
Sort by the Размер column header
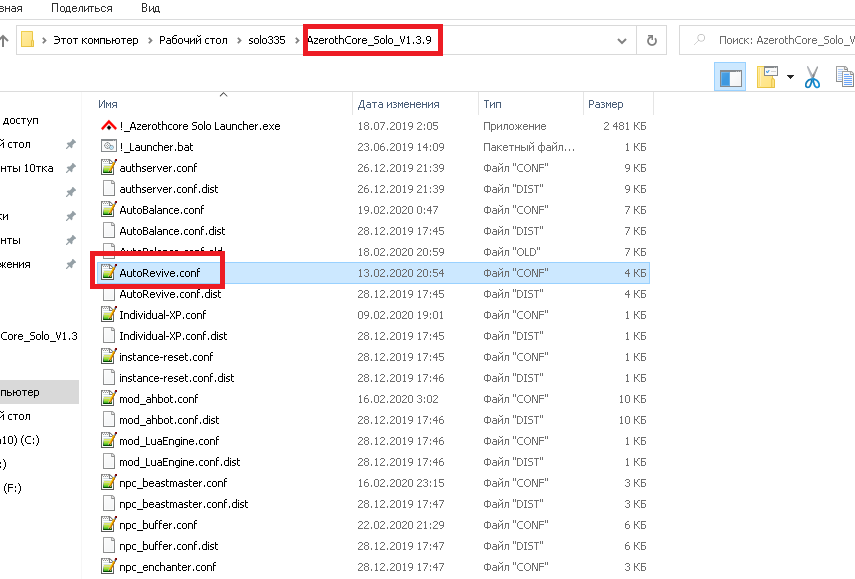tap(606, 104)
